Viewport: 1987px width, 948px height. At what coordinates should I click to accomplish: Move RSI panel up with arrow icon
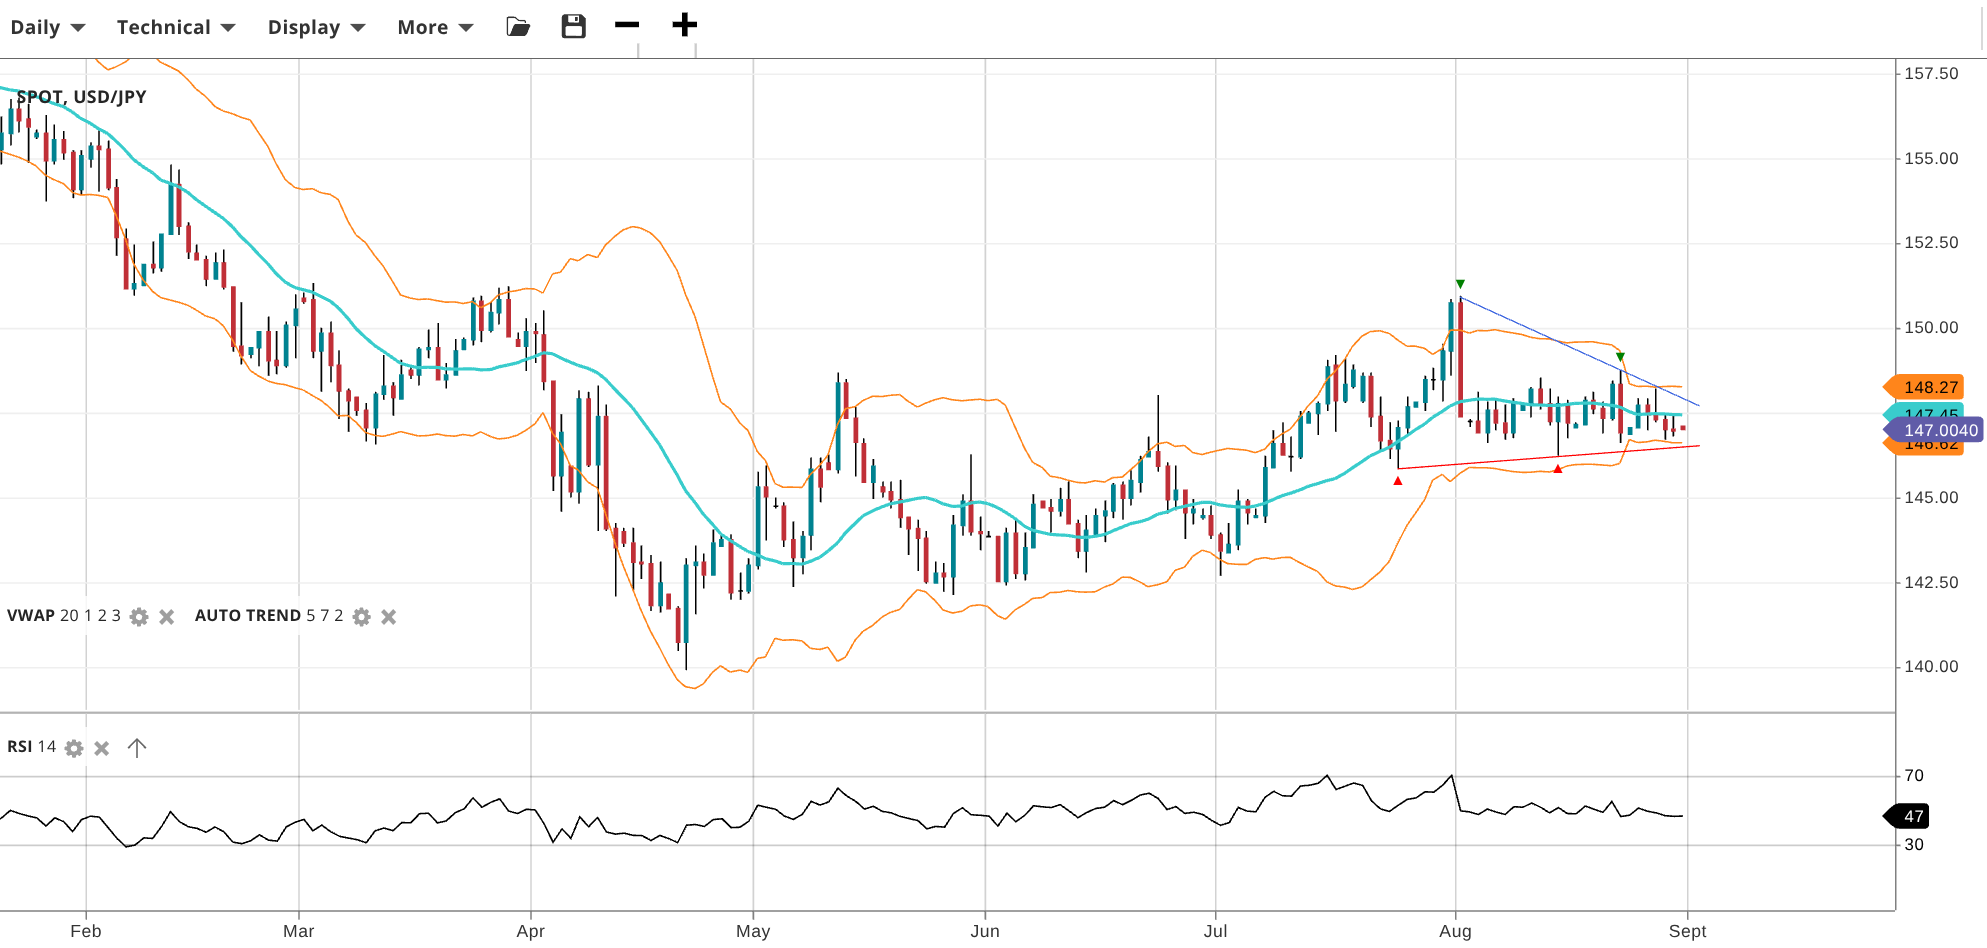pyautogui.click(x=137, y=748)
